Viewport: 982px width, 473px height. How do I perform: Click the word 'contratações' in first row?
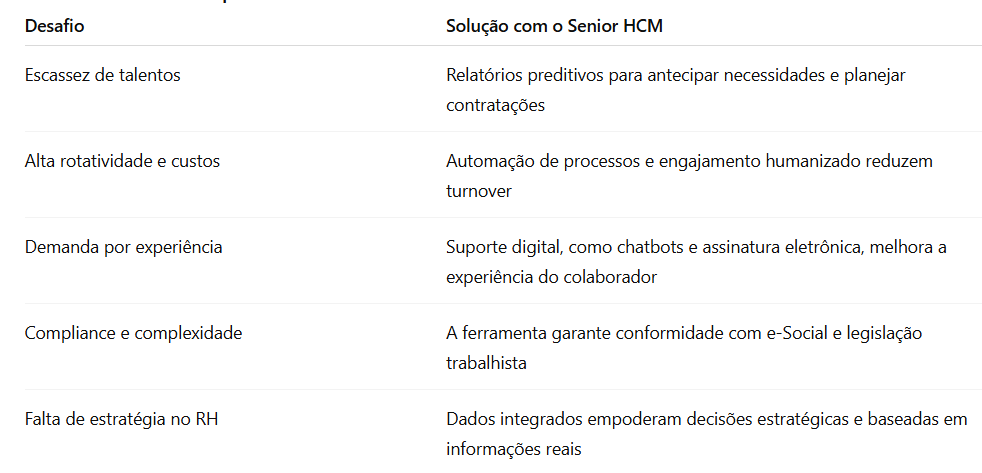coord(495,105)
